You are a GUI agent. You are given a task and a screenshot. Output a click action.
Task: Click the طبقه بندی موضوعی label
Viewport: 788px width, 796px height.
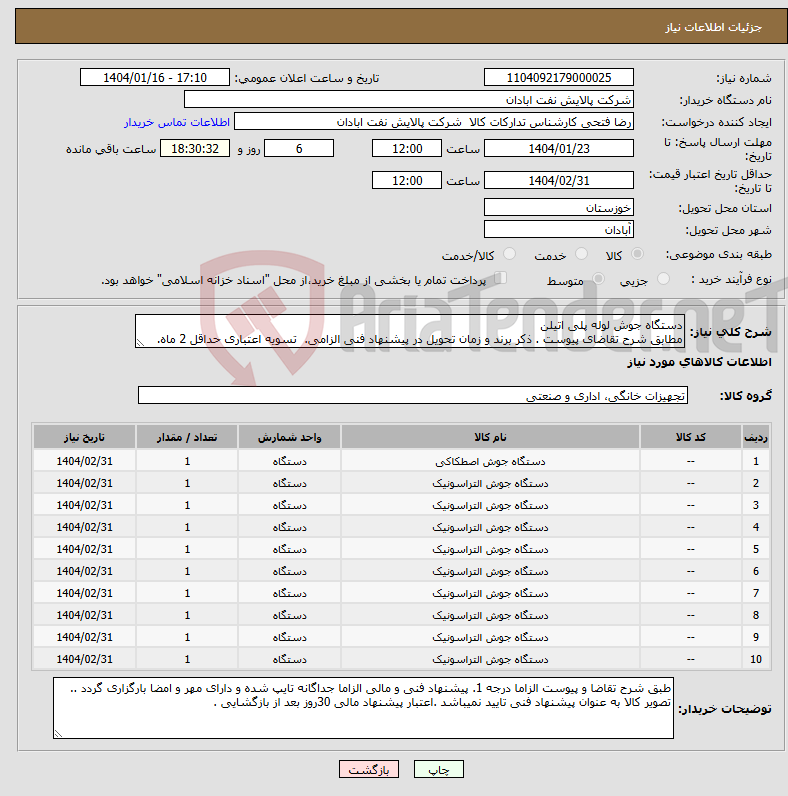pos(718,254)
